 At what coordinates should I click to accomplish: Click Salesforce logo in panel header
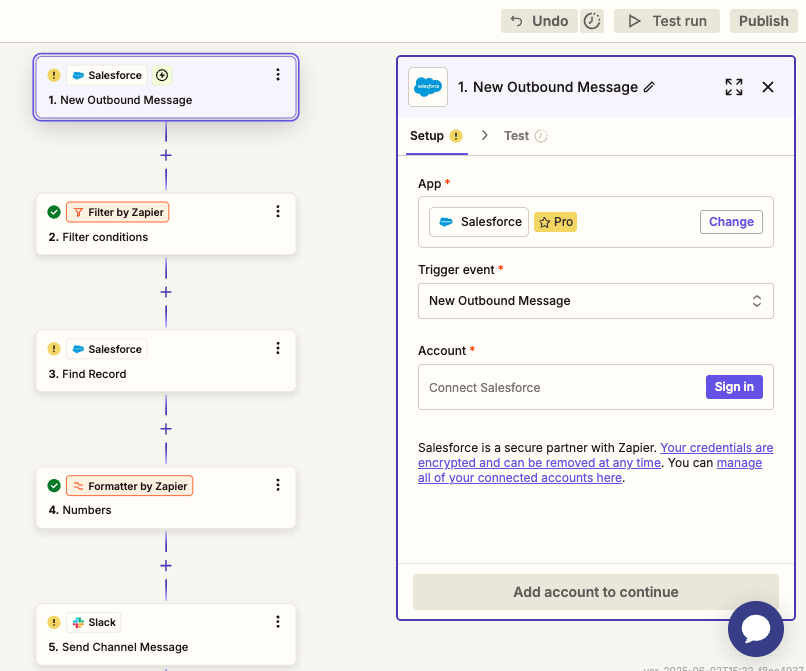(x=428, y=87)
